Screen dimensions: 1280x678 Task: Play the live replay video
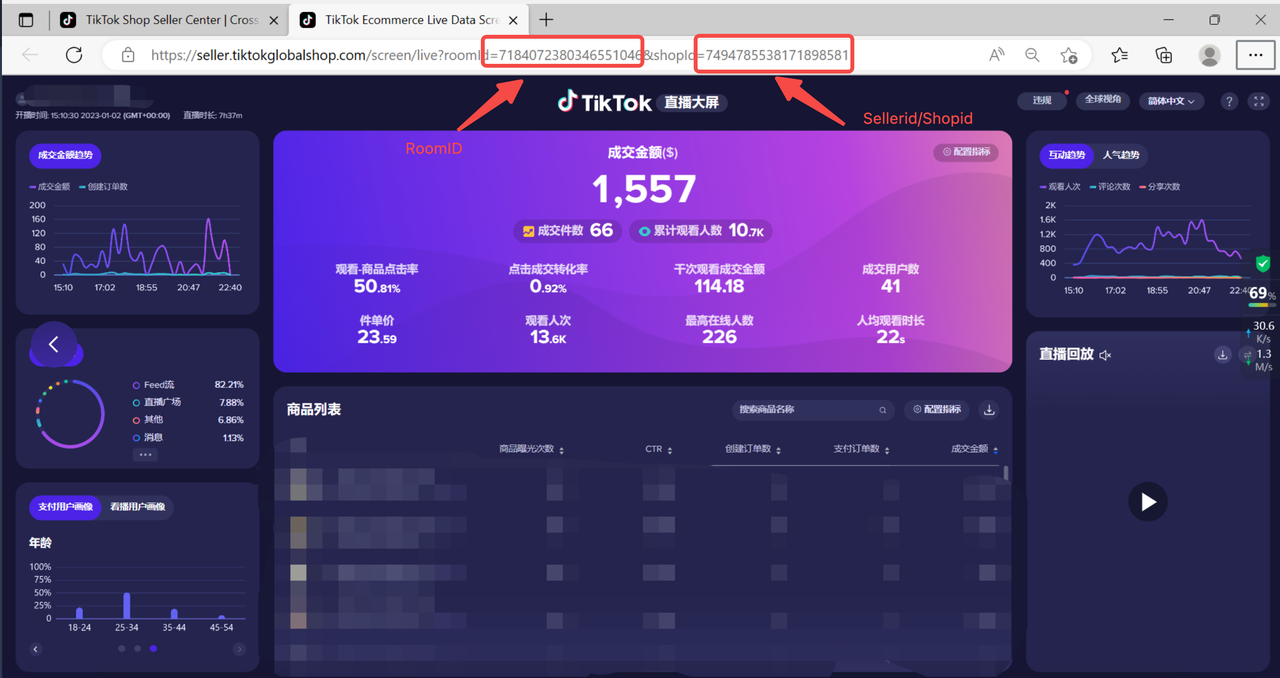click(1147, 501)
